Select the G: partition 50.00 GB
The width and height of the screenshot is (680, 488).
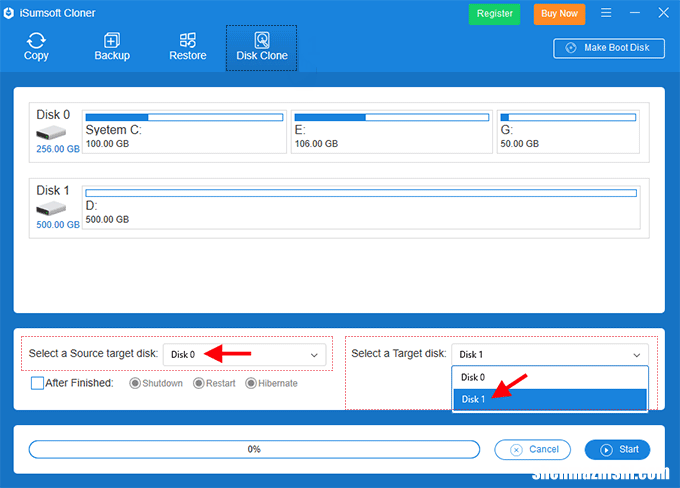click(568, 132)
